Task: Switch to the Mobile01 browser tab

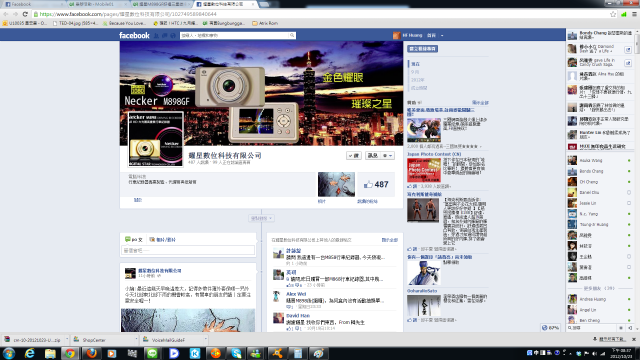Action: [97, 4]
